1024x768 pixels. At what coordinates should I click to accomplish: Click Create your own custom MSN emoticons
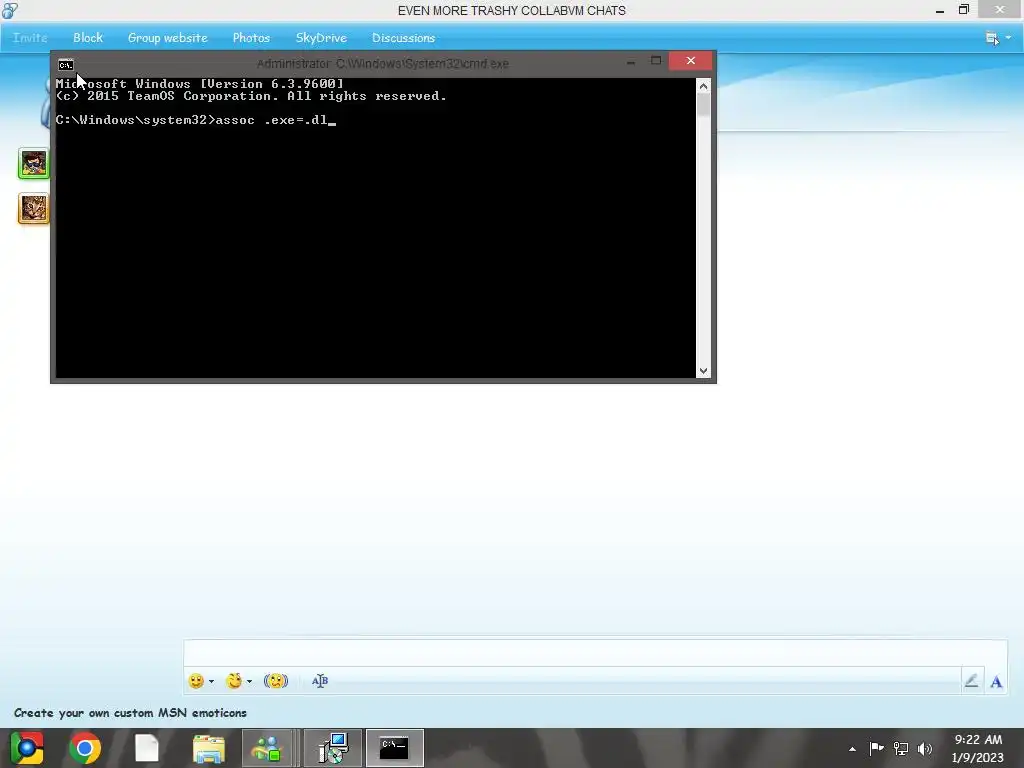click(131, 712)
